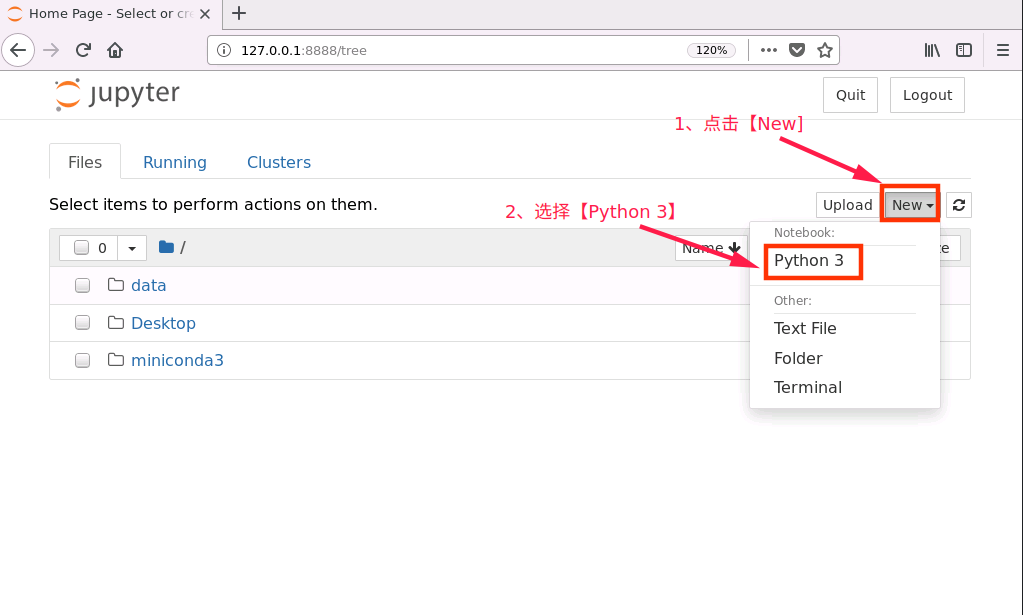Click the folder icon beside miniconda3
The height and width of the screenshot is (615, 1023).
[x=115, y=360]
